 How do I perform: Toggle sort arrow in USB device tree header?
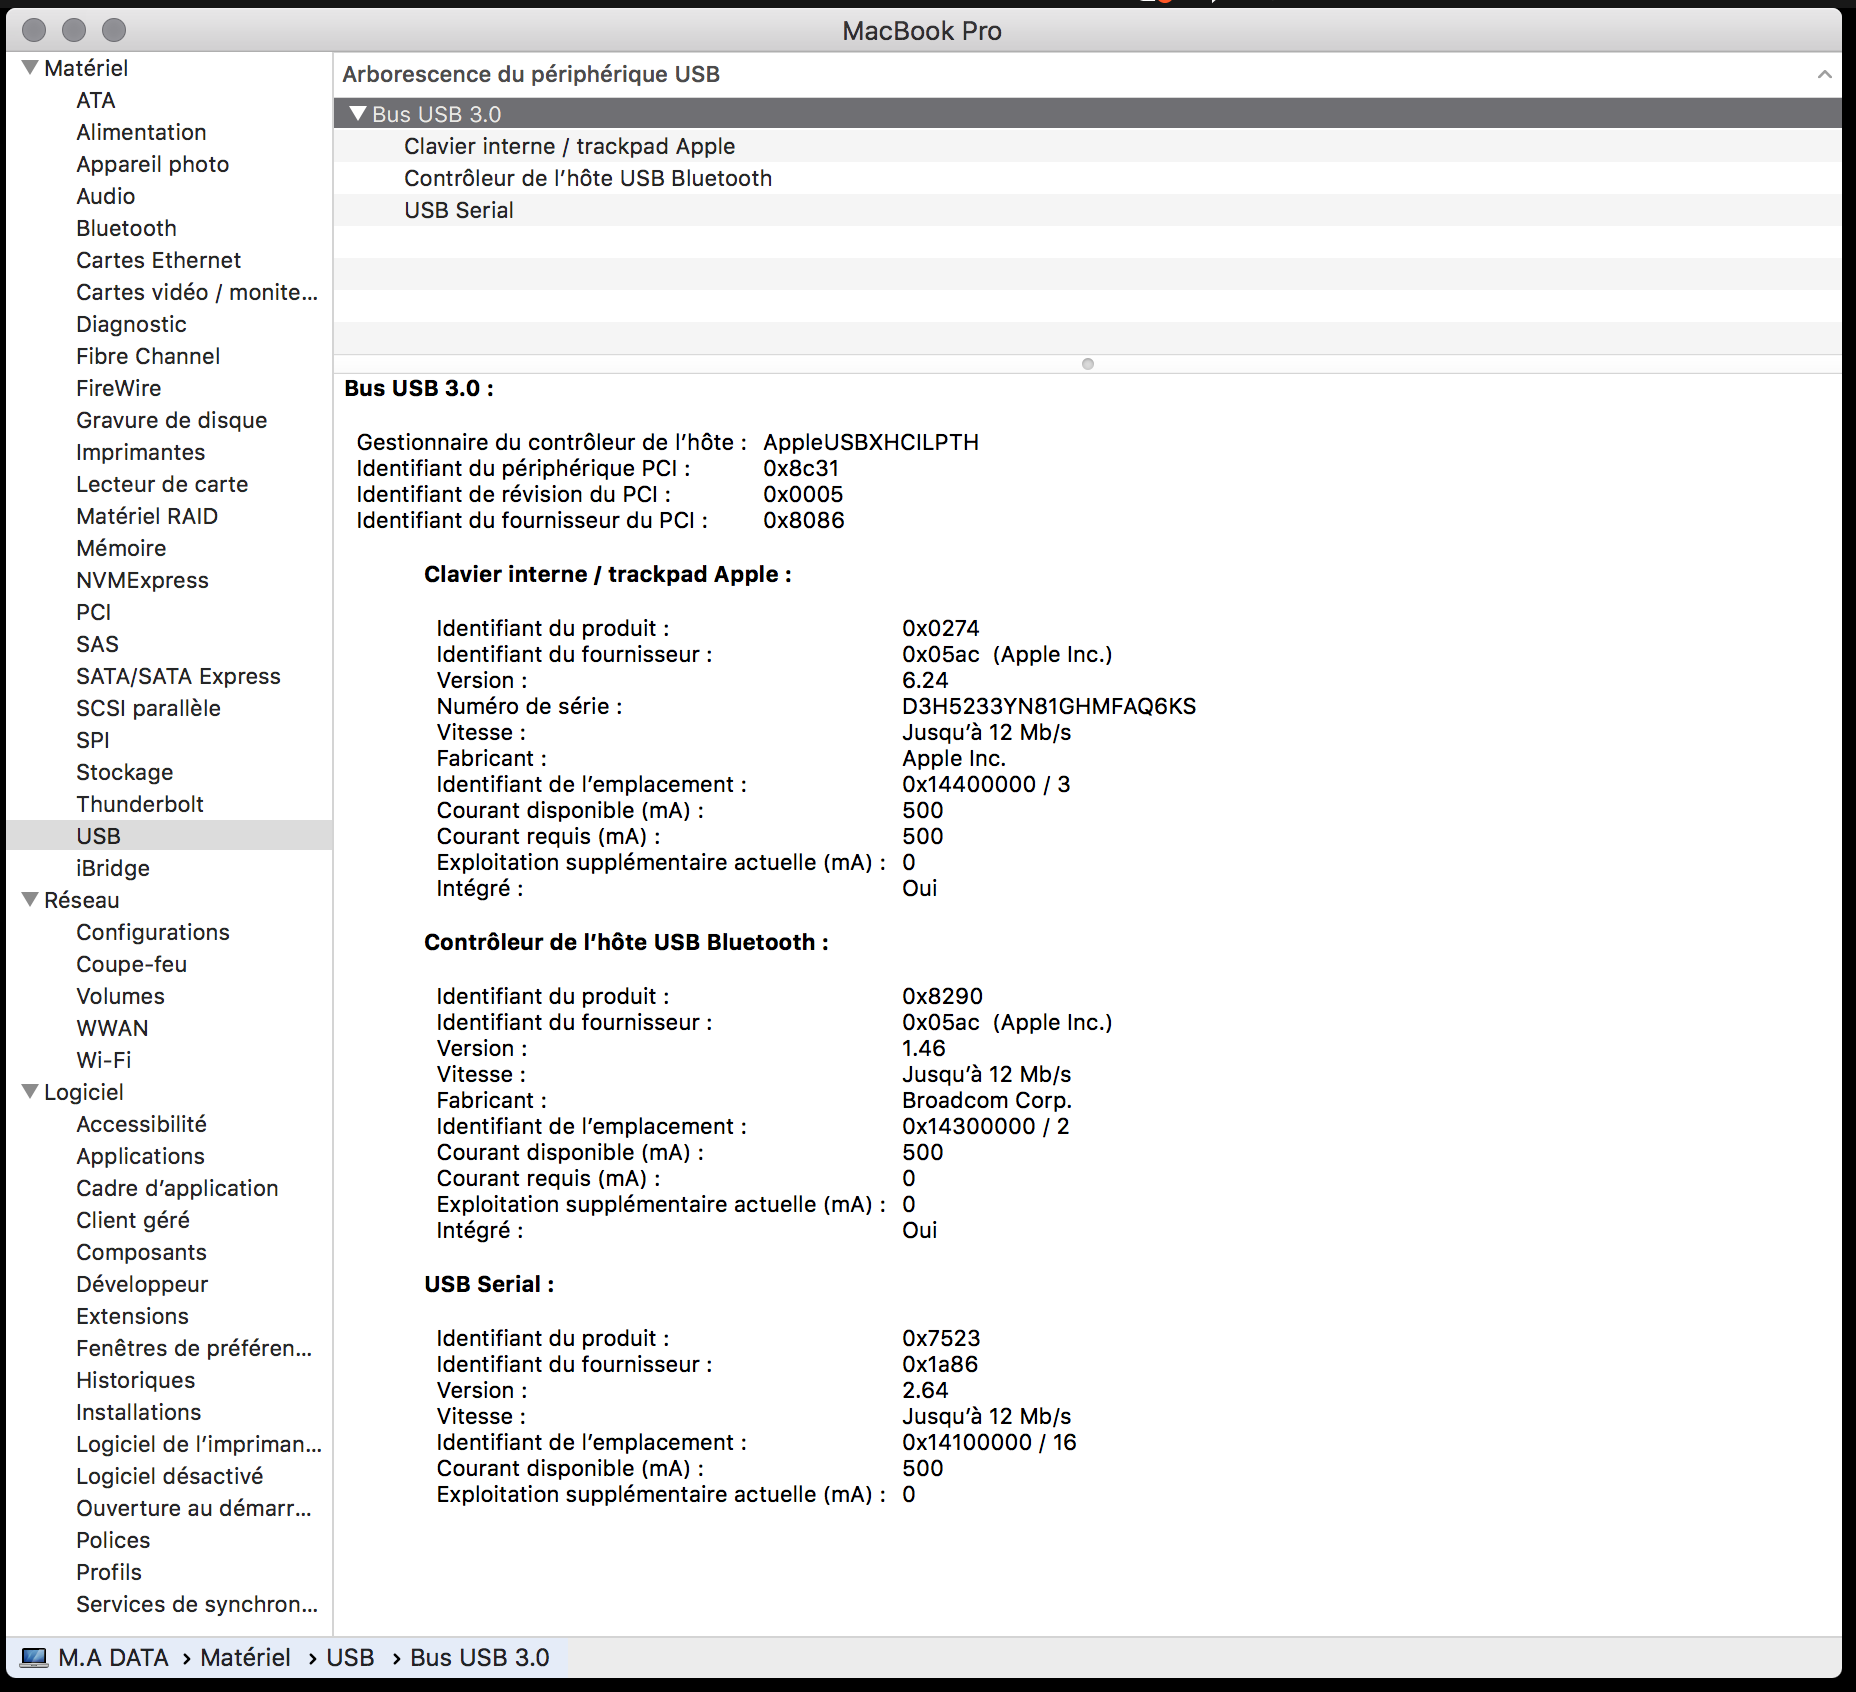coord(1824,74)
